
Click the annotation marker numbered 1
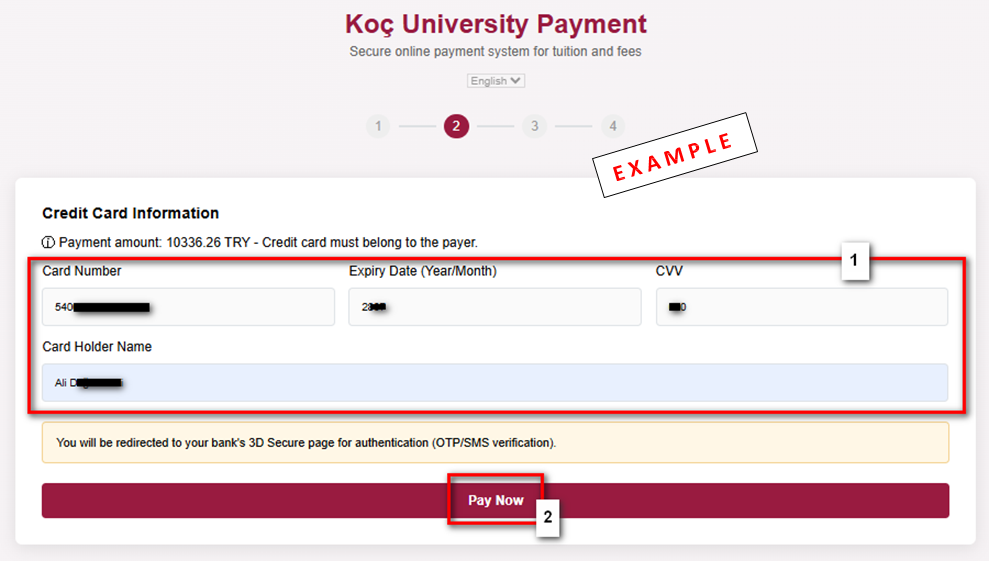point(854,262)
